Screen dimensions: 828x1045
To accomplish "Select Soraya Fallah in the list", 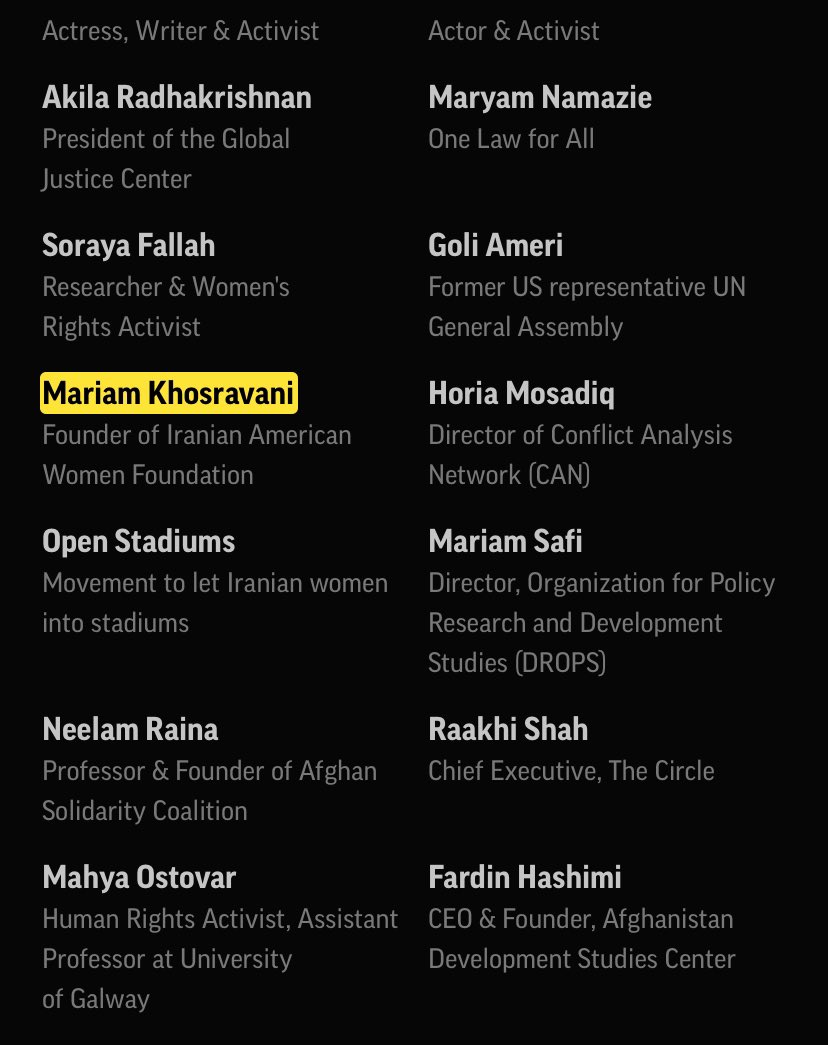I will [x=128, y=246].
